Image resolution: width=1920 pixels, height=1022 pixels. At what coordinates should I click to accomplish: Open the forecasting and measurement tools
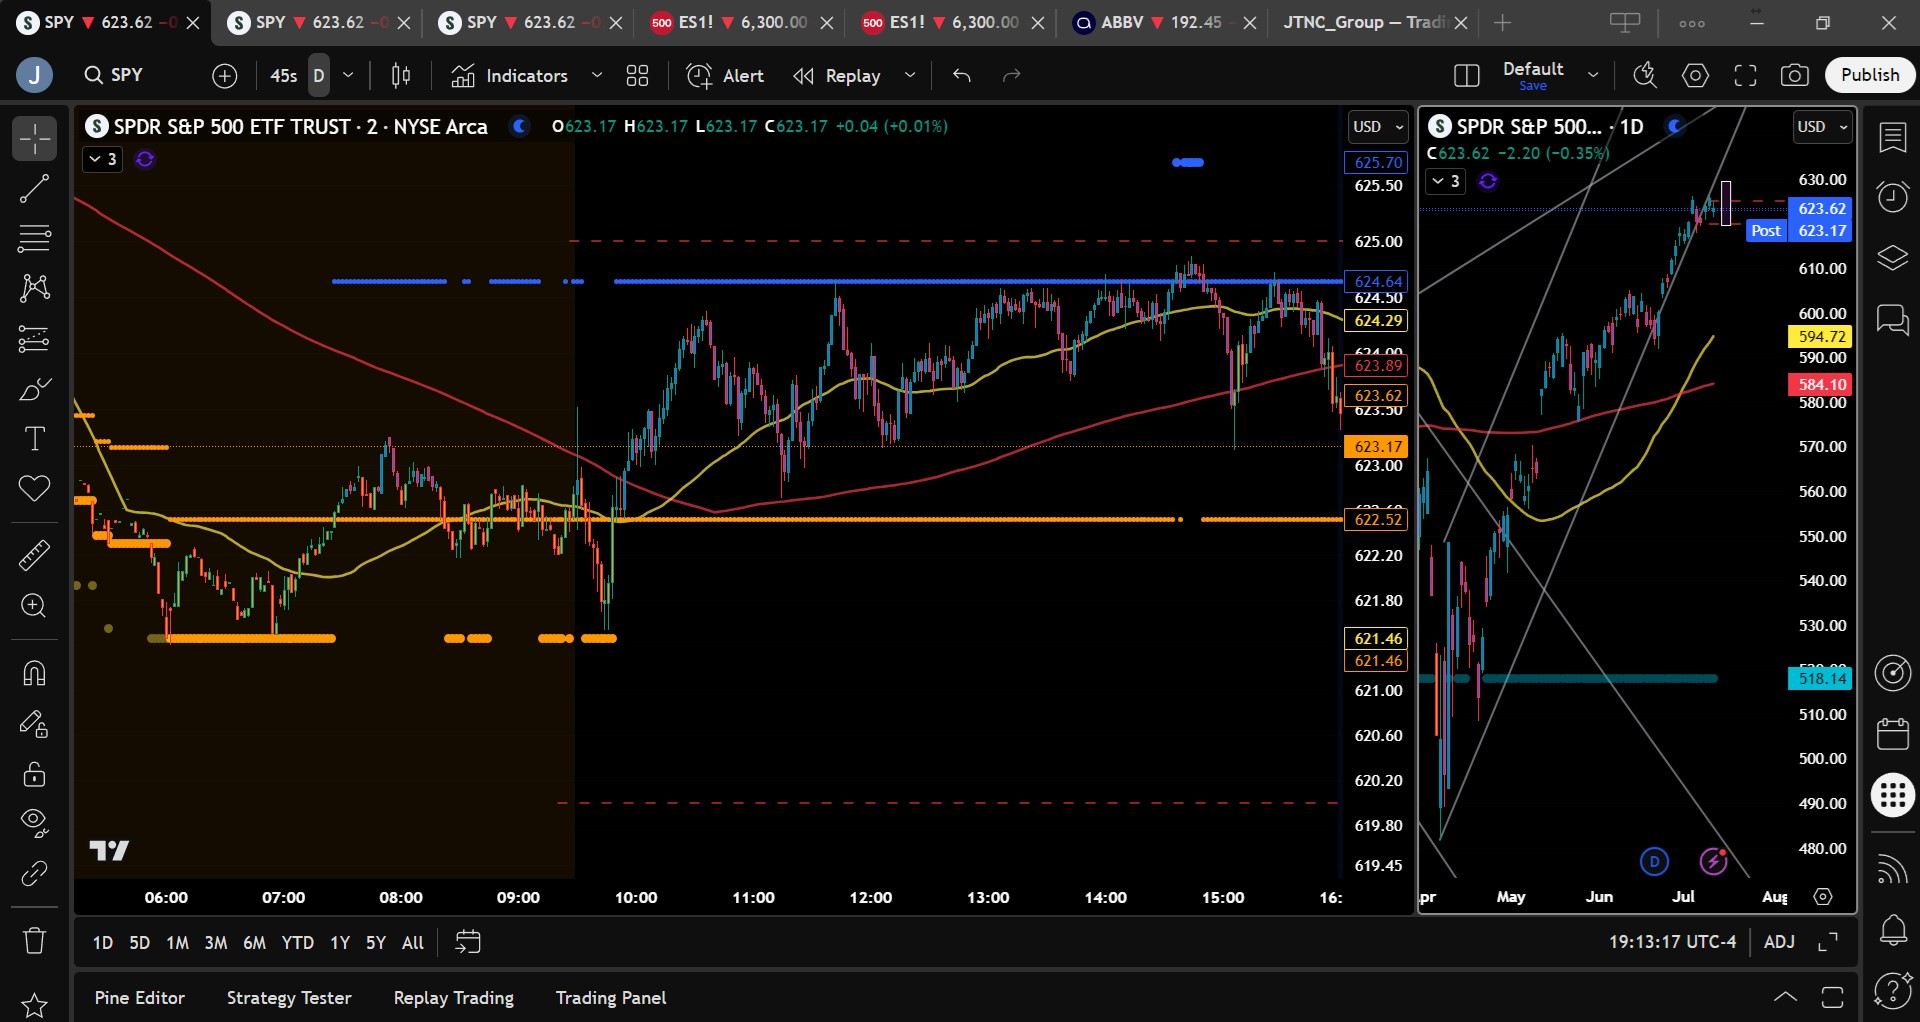pyautogui.click(x=34, y=339)
